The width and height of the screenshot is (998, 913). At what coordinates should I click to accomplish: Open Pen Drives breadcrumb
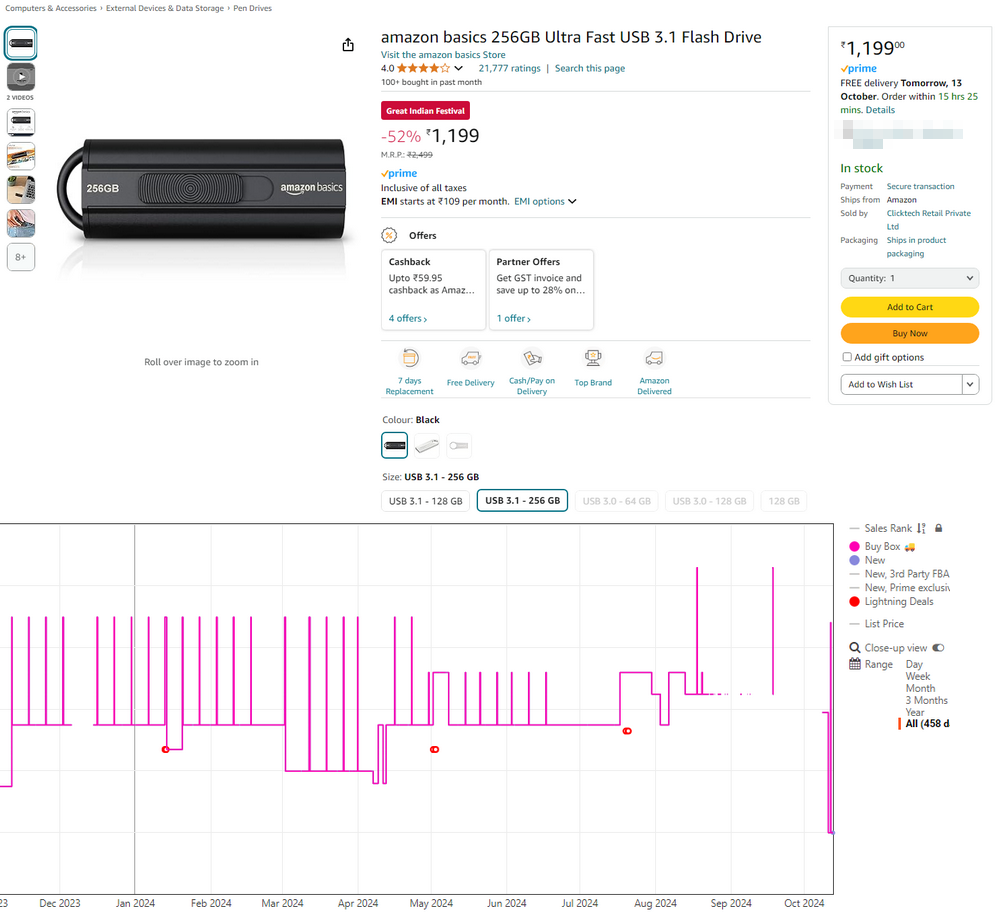pyautogui.click(x=252, y=8)
